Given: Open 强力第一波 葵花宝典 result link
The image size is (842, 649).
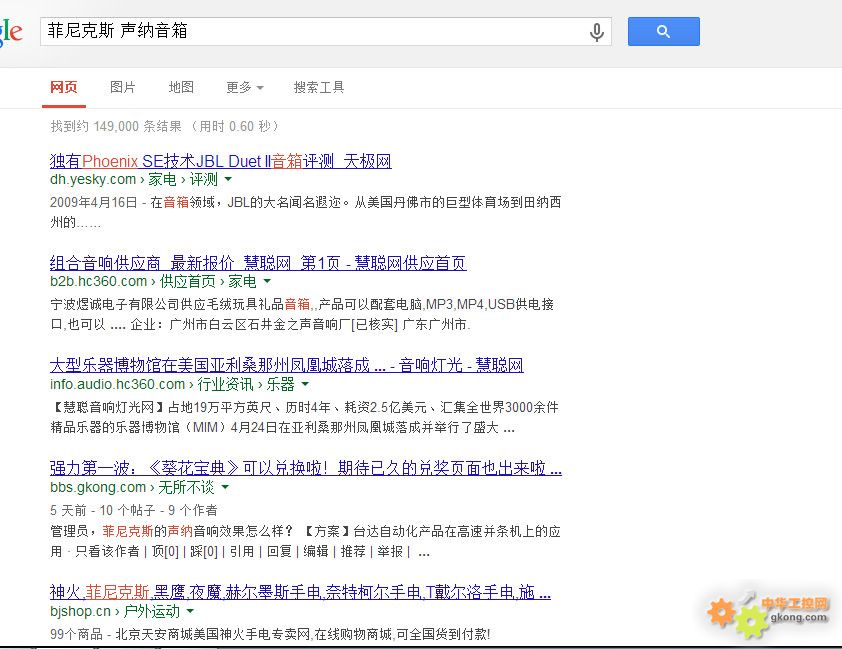Looking at the screenshot, I should click(306, 468).
